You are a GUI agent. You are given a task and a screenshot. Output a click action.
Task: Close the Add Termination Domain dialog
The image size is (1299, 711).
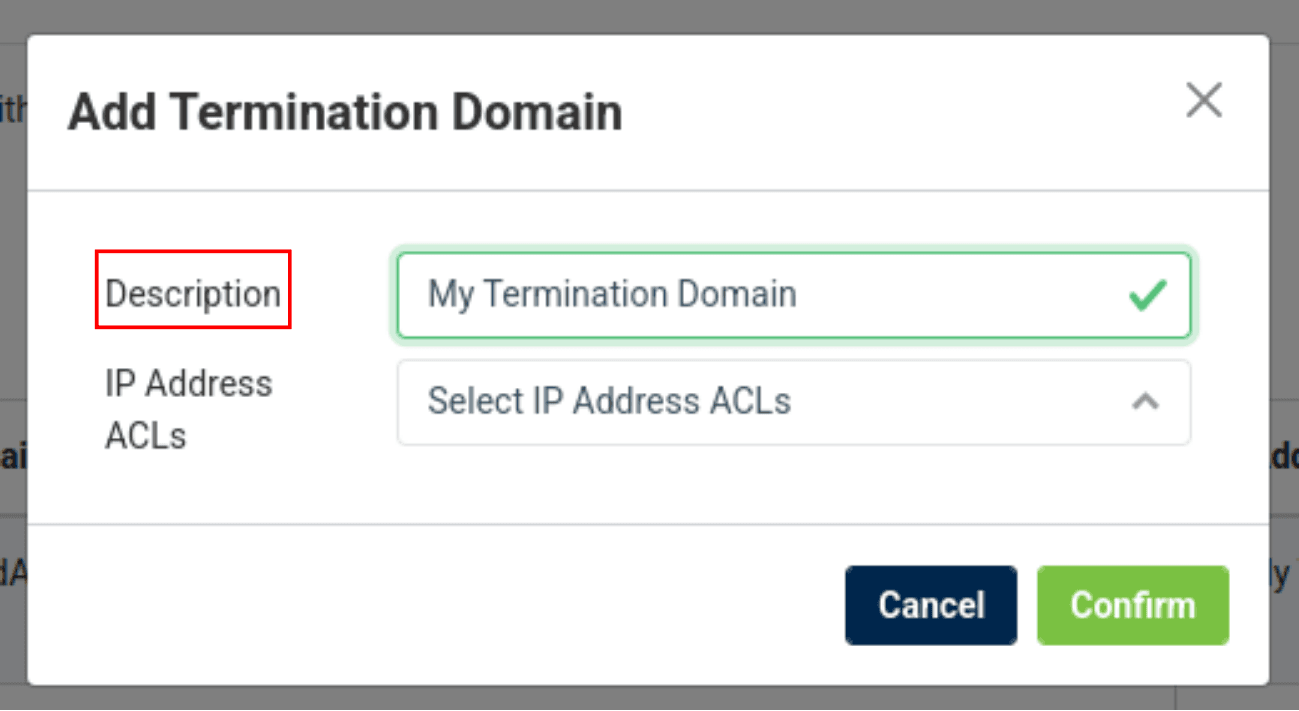point(1203,100)
